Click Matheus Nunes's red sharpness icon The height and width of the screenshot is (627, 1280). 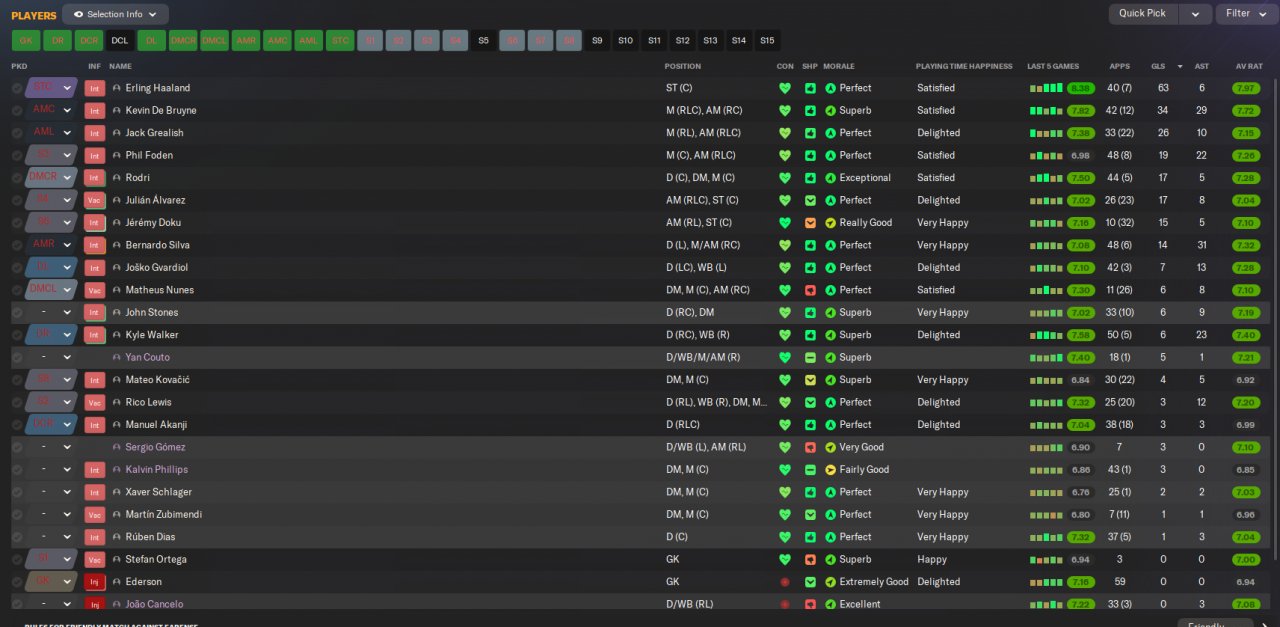(x=810, y=290)
